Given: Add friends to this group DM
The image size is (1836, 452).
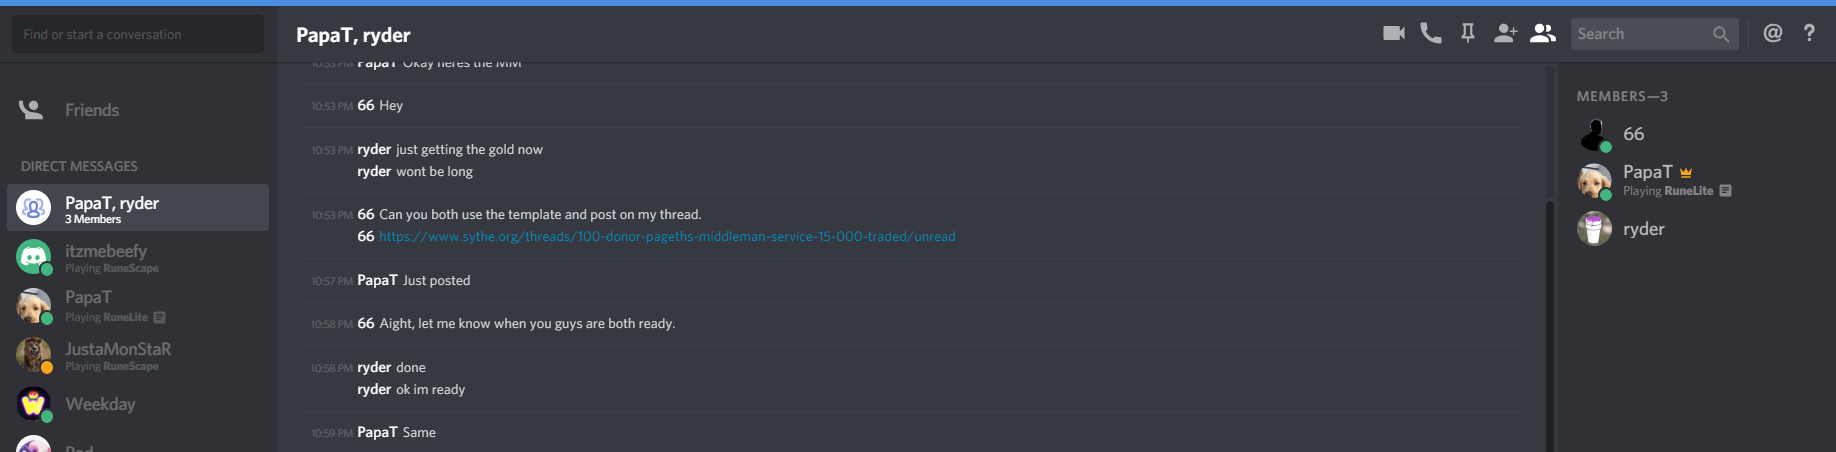Looking at the screenshot, I should [x=1505, y=33].
